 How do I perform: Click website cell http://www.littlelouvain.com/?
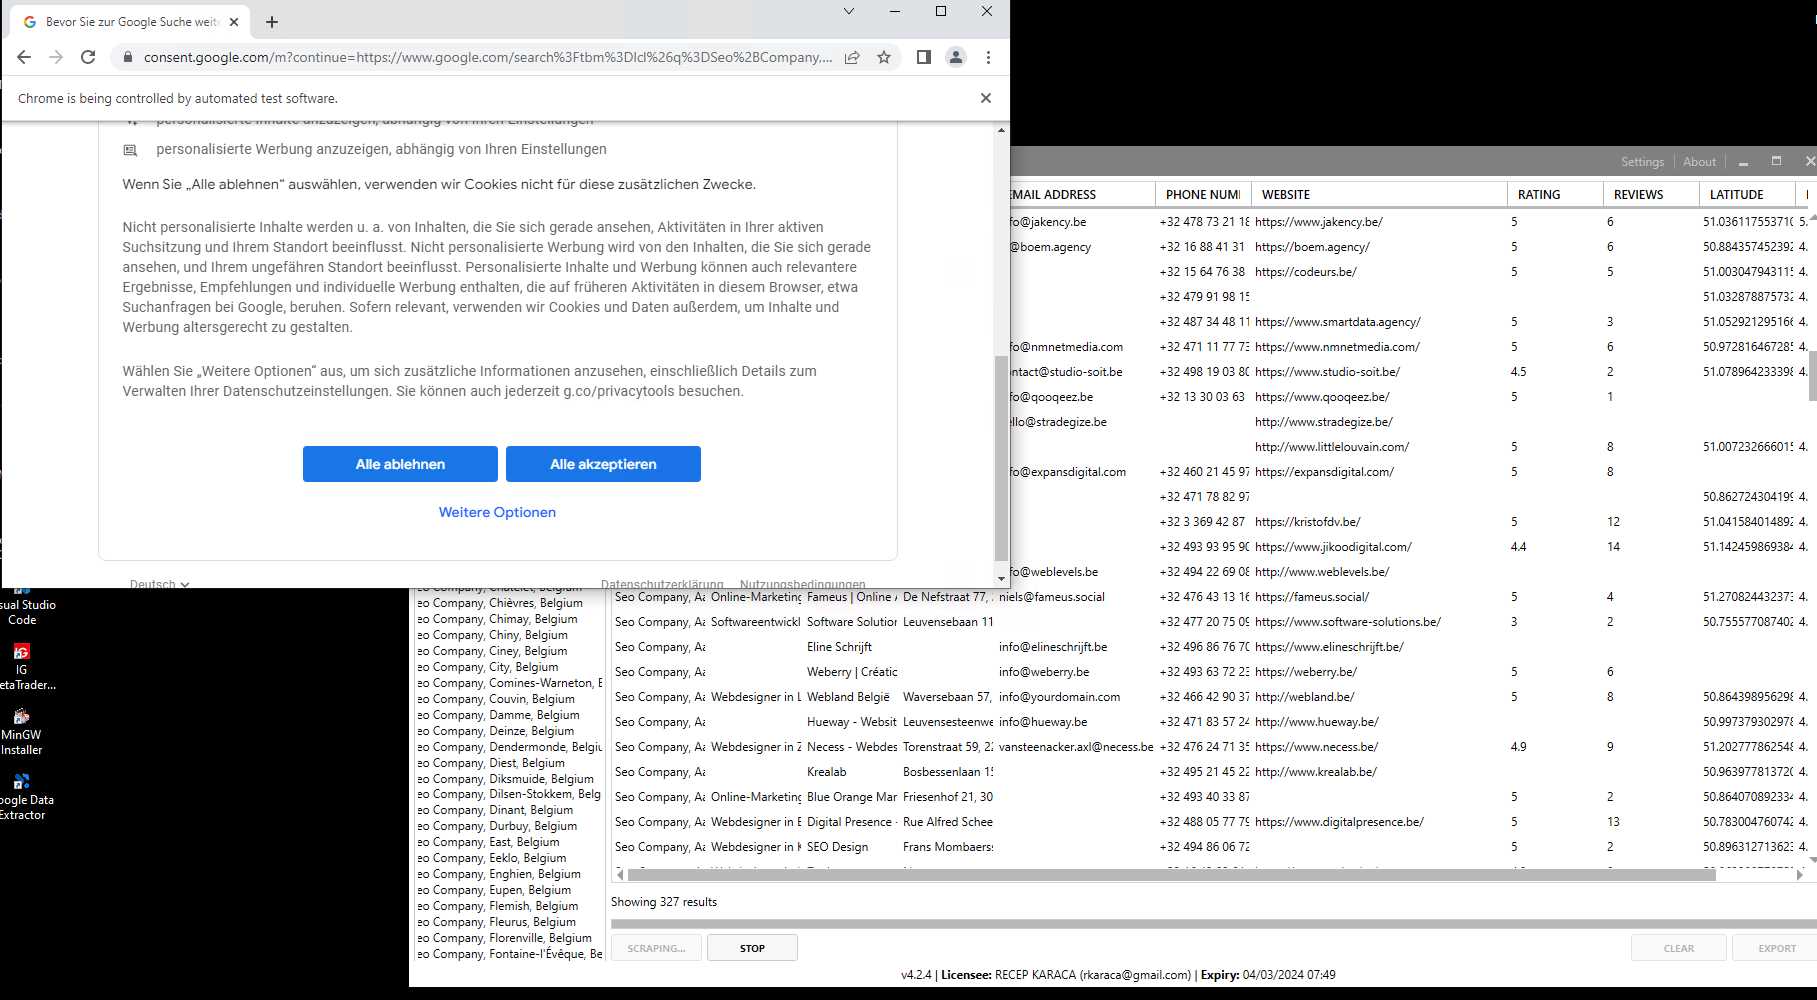tap(1332, 447)
